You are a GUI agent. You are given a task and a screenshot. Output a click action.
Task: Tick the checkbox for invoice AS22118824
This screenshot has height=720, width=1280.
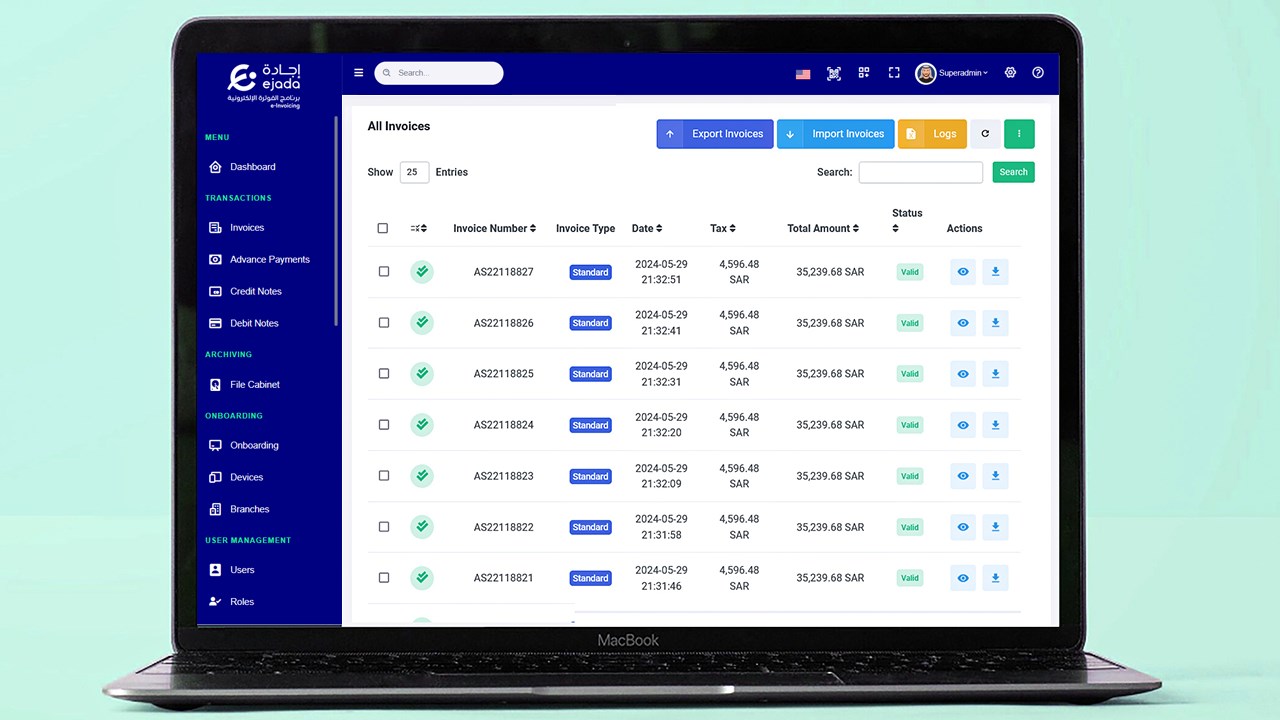[383, 424]
